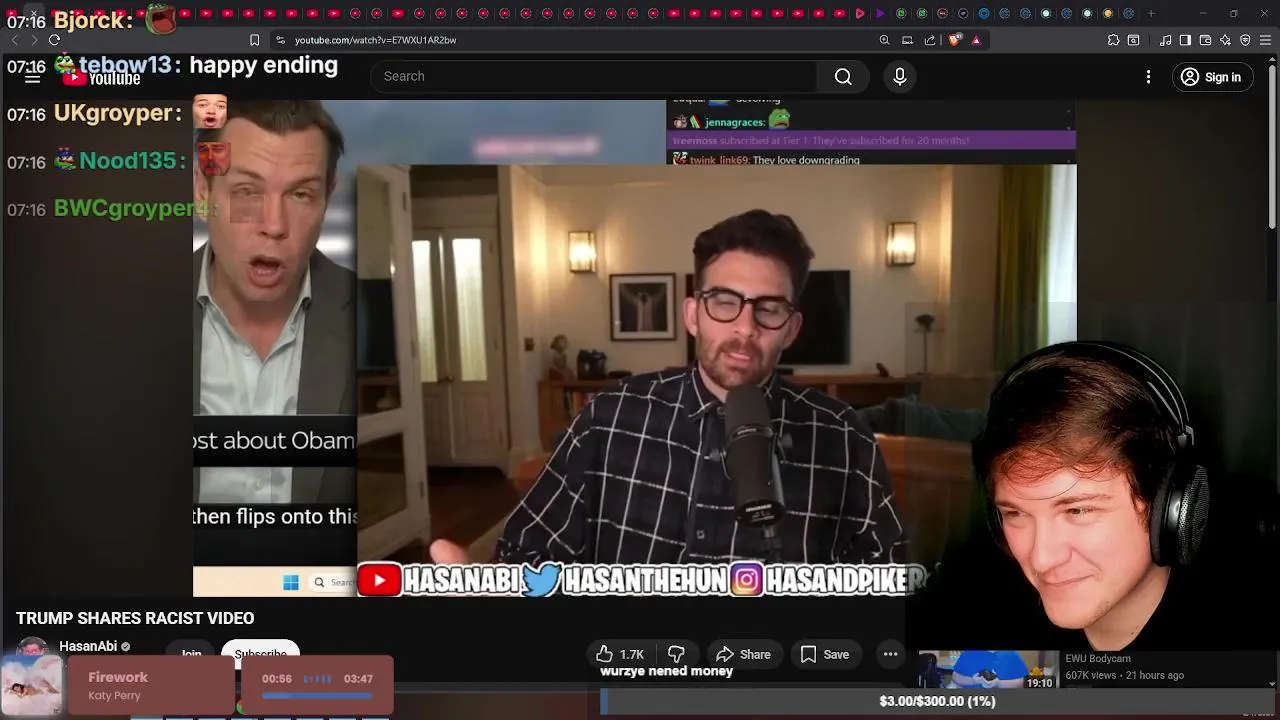Open HasanAbi channel name link

[x=88, y=646]
